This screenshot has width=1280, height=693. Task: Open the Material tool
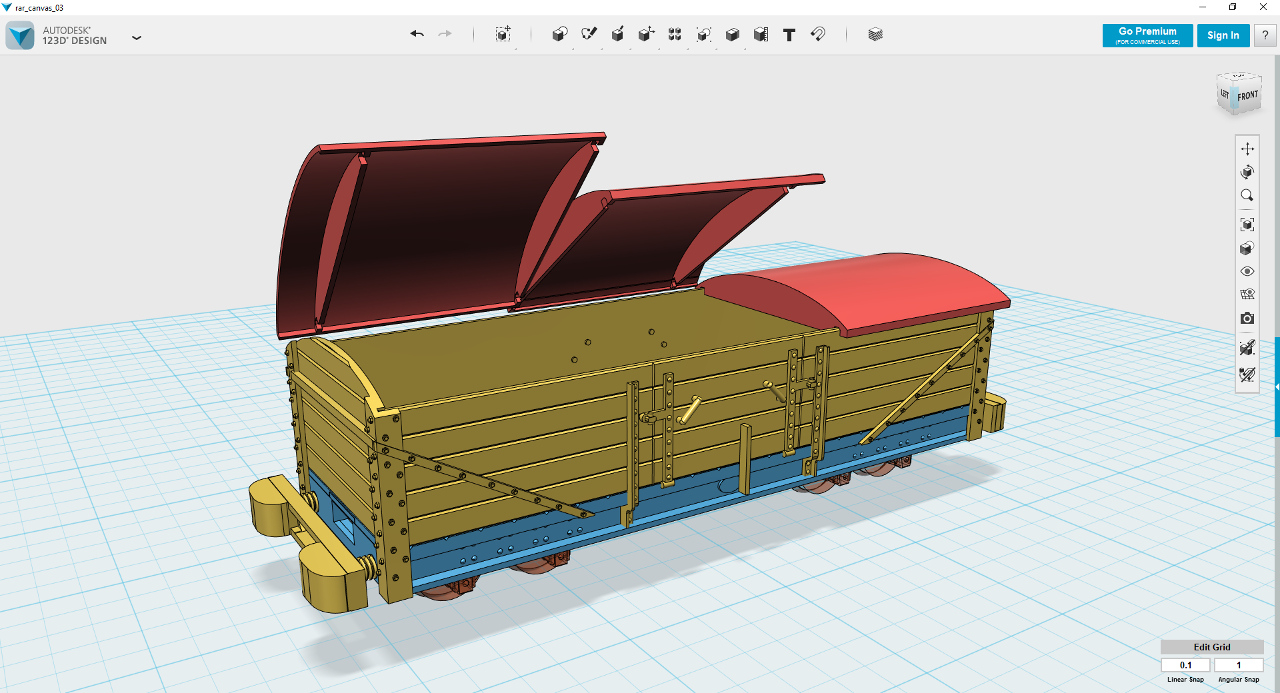[876, 34]
